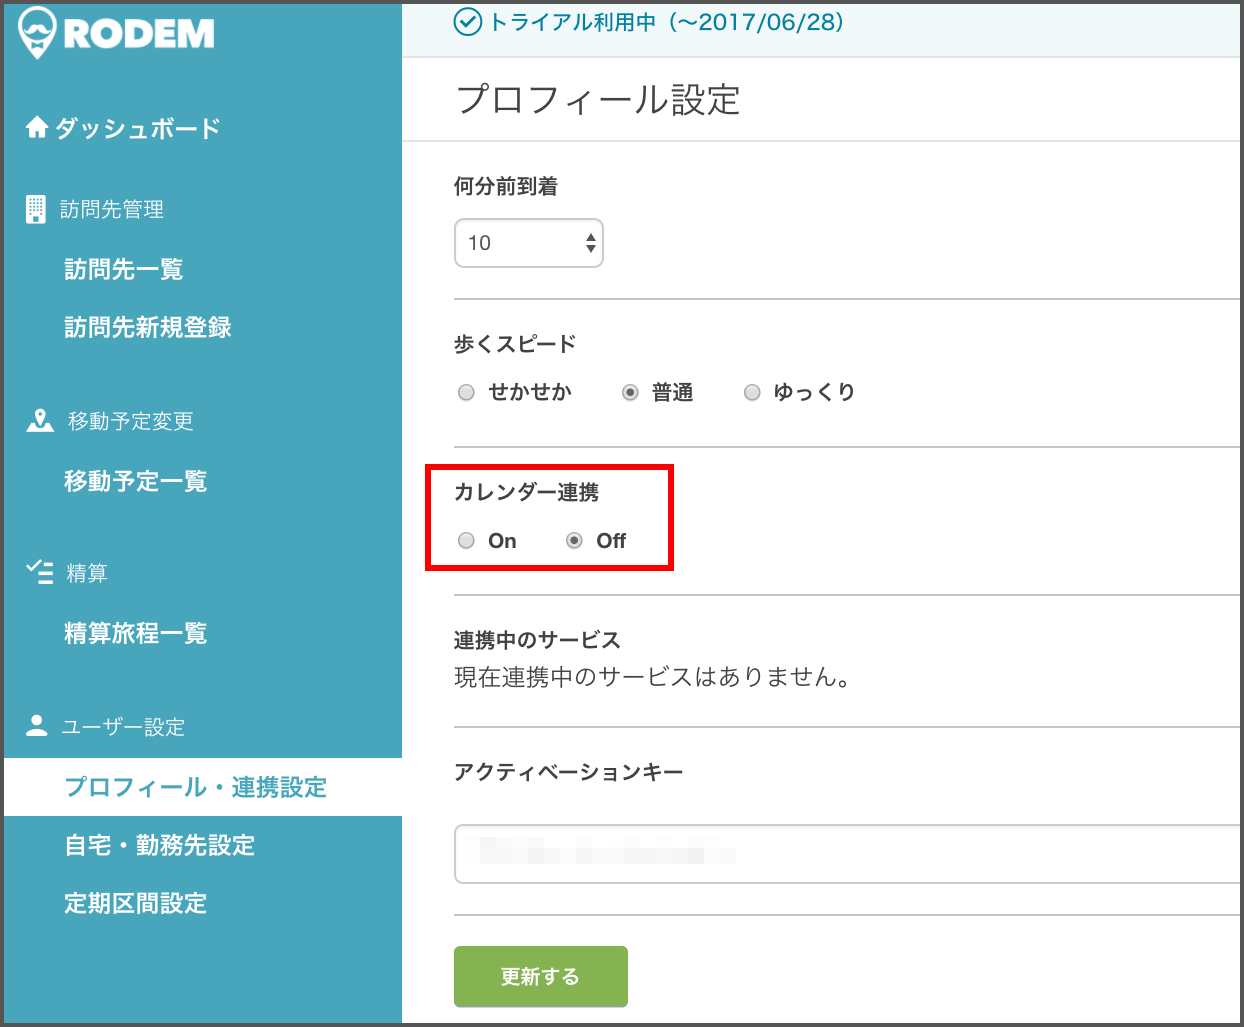Viewport: 1244px width, 1027px height.
Task: Choose the ゆっくり walking speed option
Action: (752, 392)
